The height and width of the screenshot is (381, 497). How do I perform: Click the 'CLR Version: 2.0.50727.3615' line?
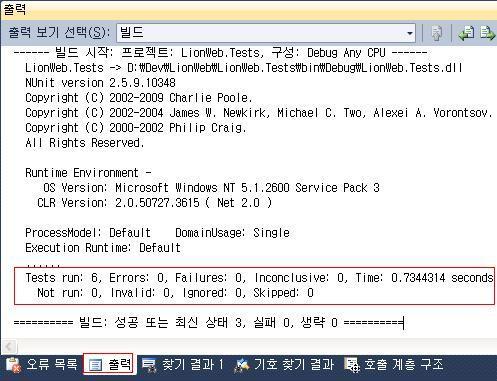point(154,203)
